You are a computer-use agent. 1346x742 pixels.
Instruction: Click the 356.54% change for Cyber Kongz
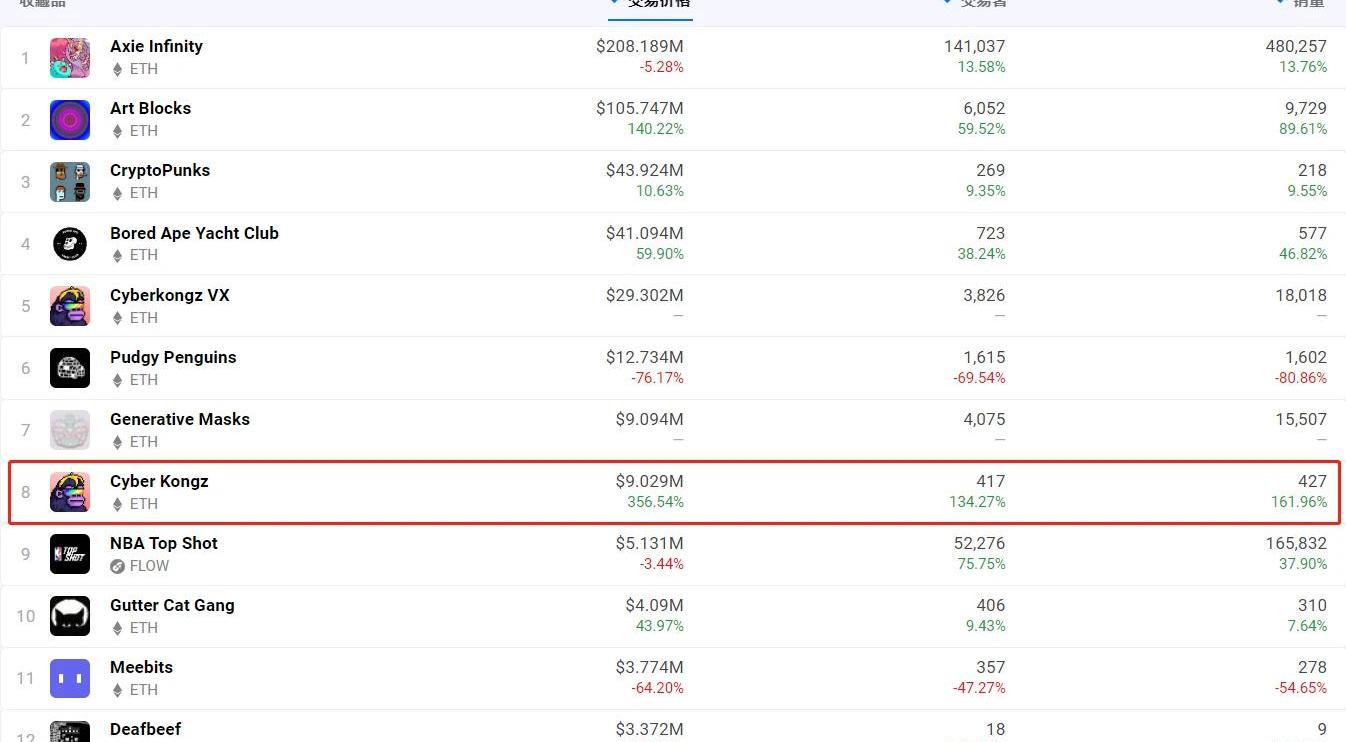coord(656,502)
